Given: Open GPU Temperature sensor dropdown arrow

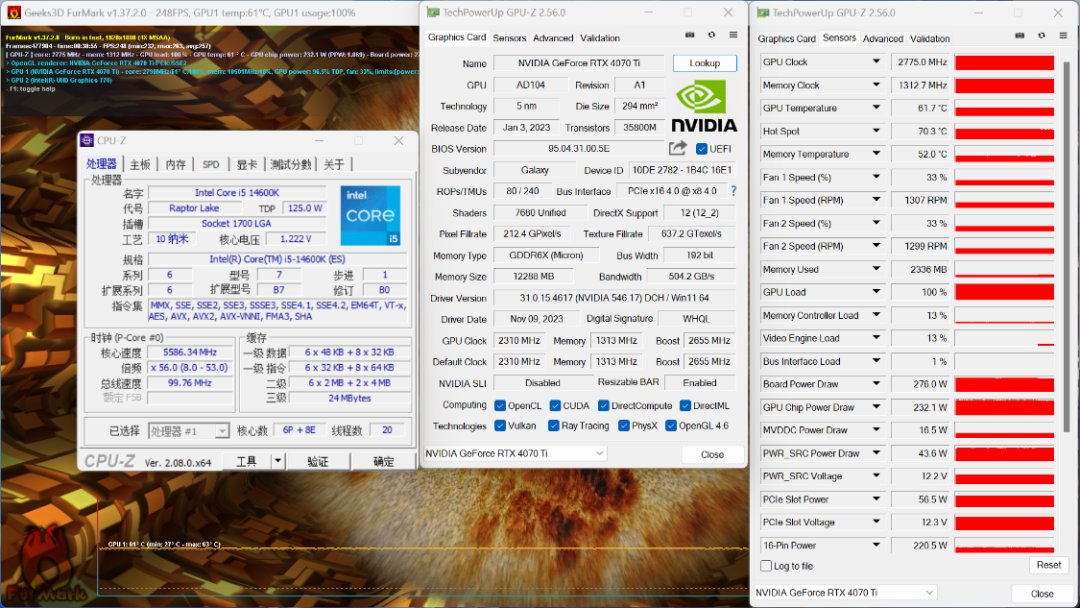Looking at the screenshot, I should click(x=876, y=107).
